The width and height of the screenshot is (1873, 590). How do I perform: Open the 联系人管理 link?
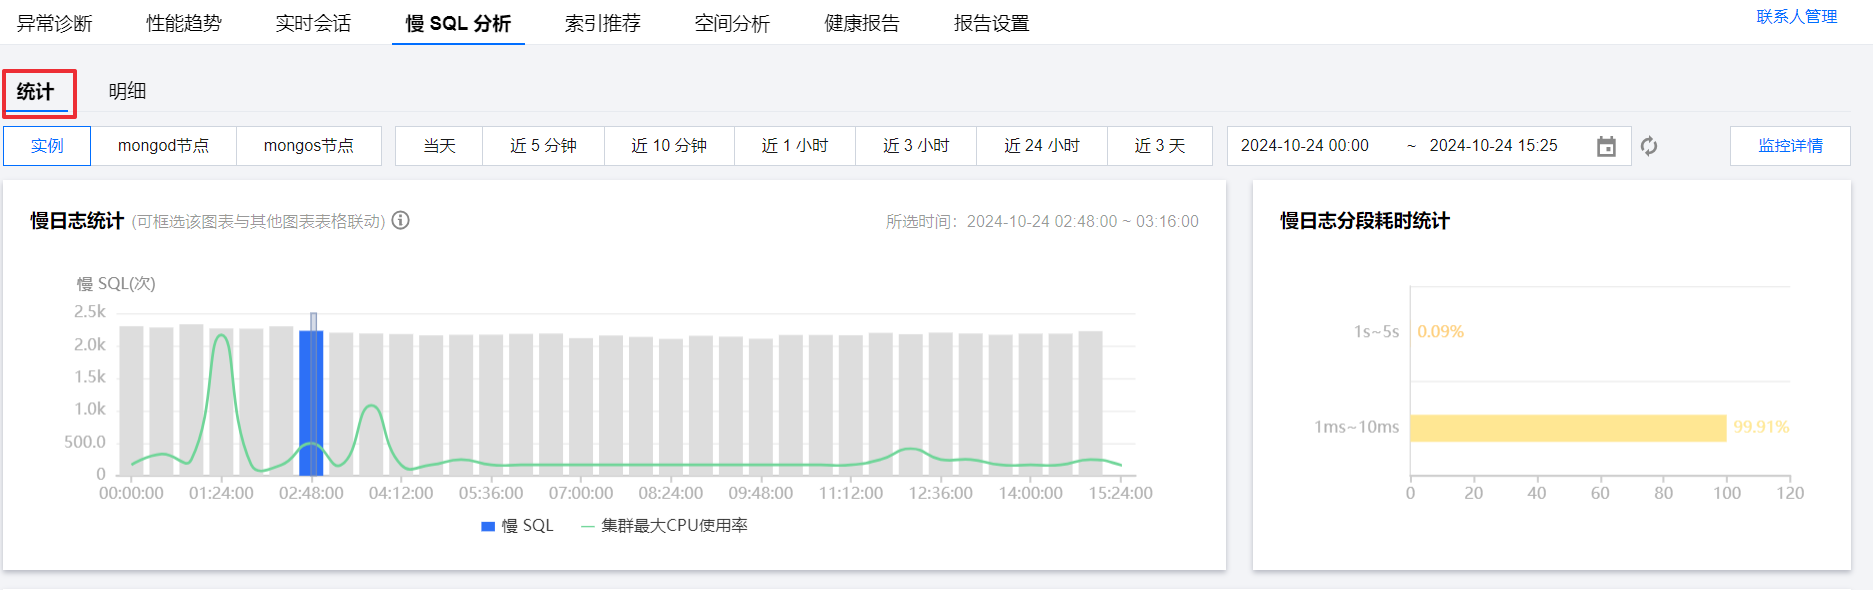tap(1797, 17)
